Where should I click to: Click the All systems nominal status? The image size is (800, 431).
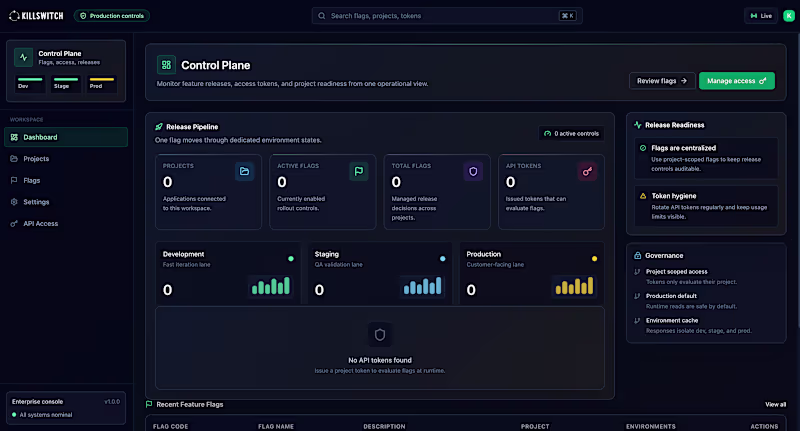point(42,415)
